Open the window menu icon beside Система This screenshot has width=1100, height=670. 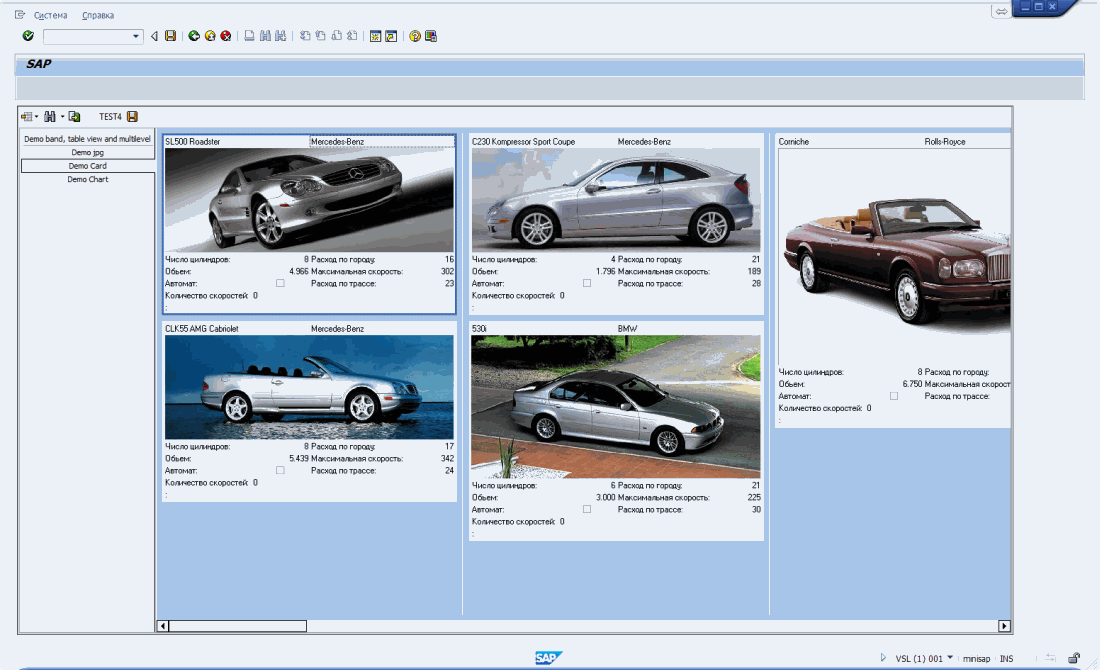[x=20, y=15]
